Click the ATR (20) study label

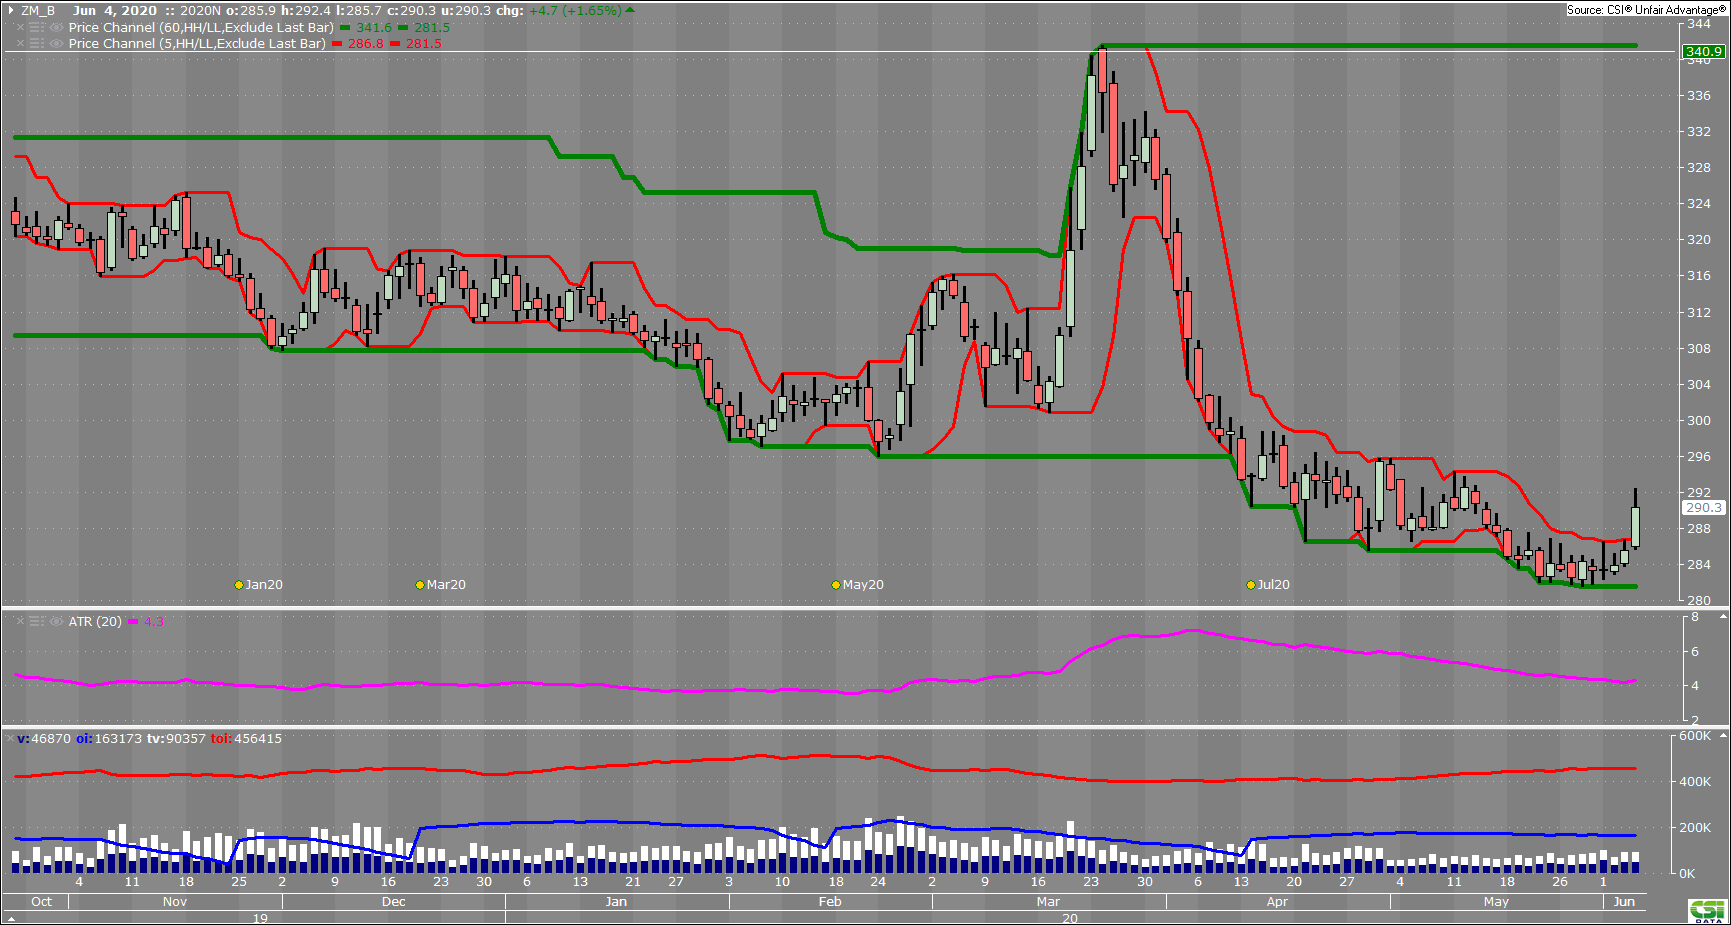point(95,622)
